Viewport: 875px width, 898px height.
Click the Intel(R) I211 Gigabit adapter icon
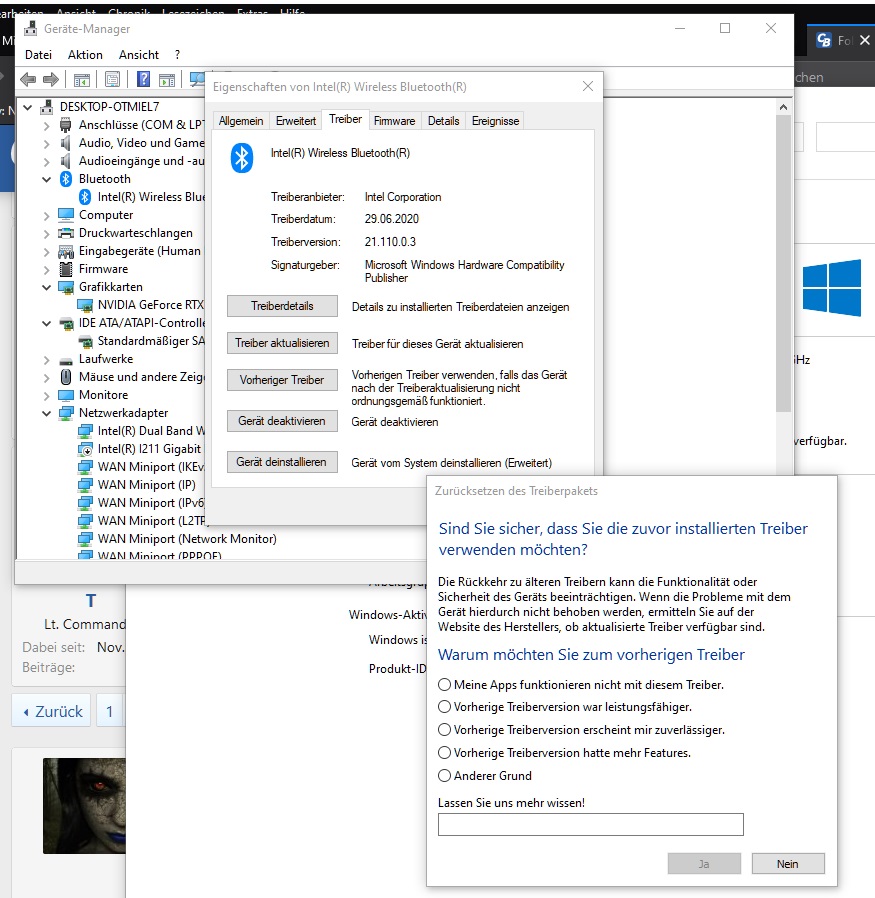pyautogui.click(x=85, y=449)
